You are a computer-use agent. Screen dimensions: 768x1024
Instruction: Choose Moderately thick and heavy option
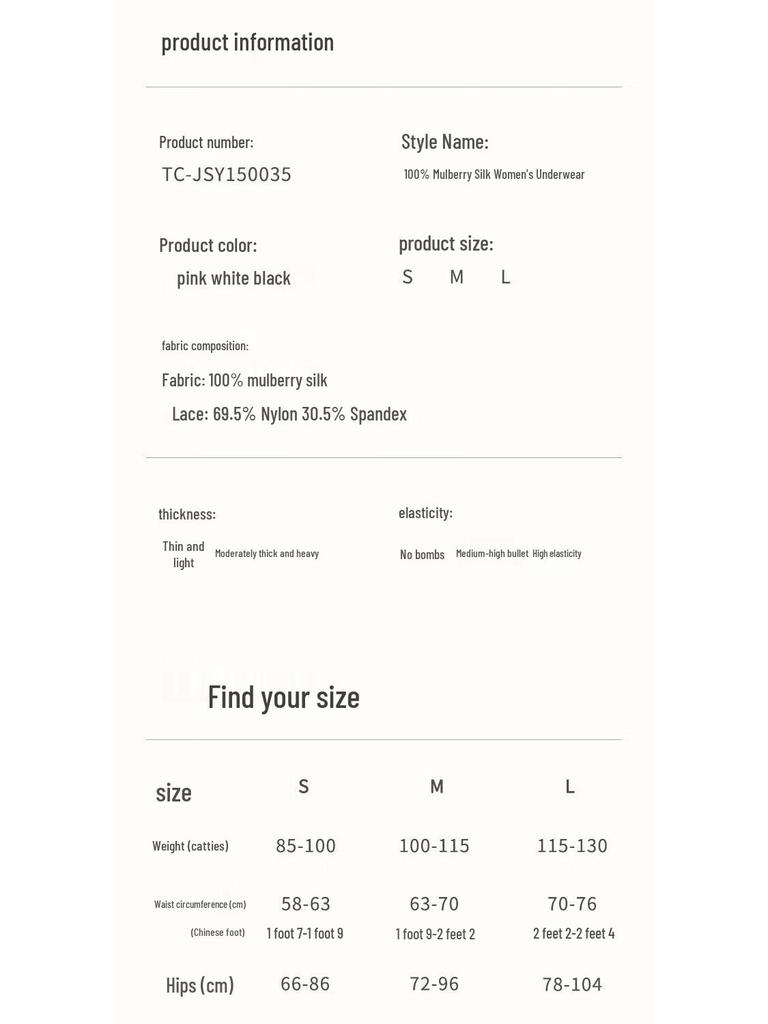[267, 553]
